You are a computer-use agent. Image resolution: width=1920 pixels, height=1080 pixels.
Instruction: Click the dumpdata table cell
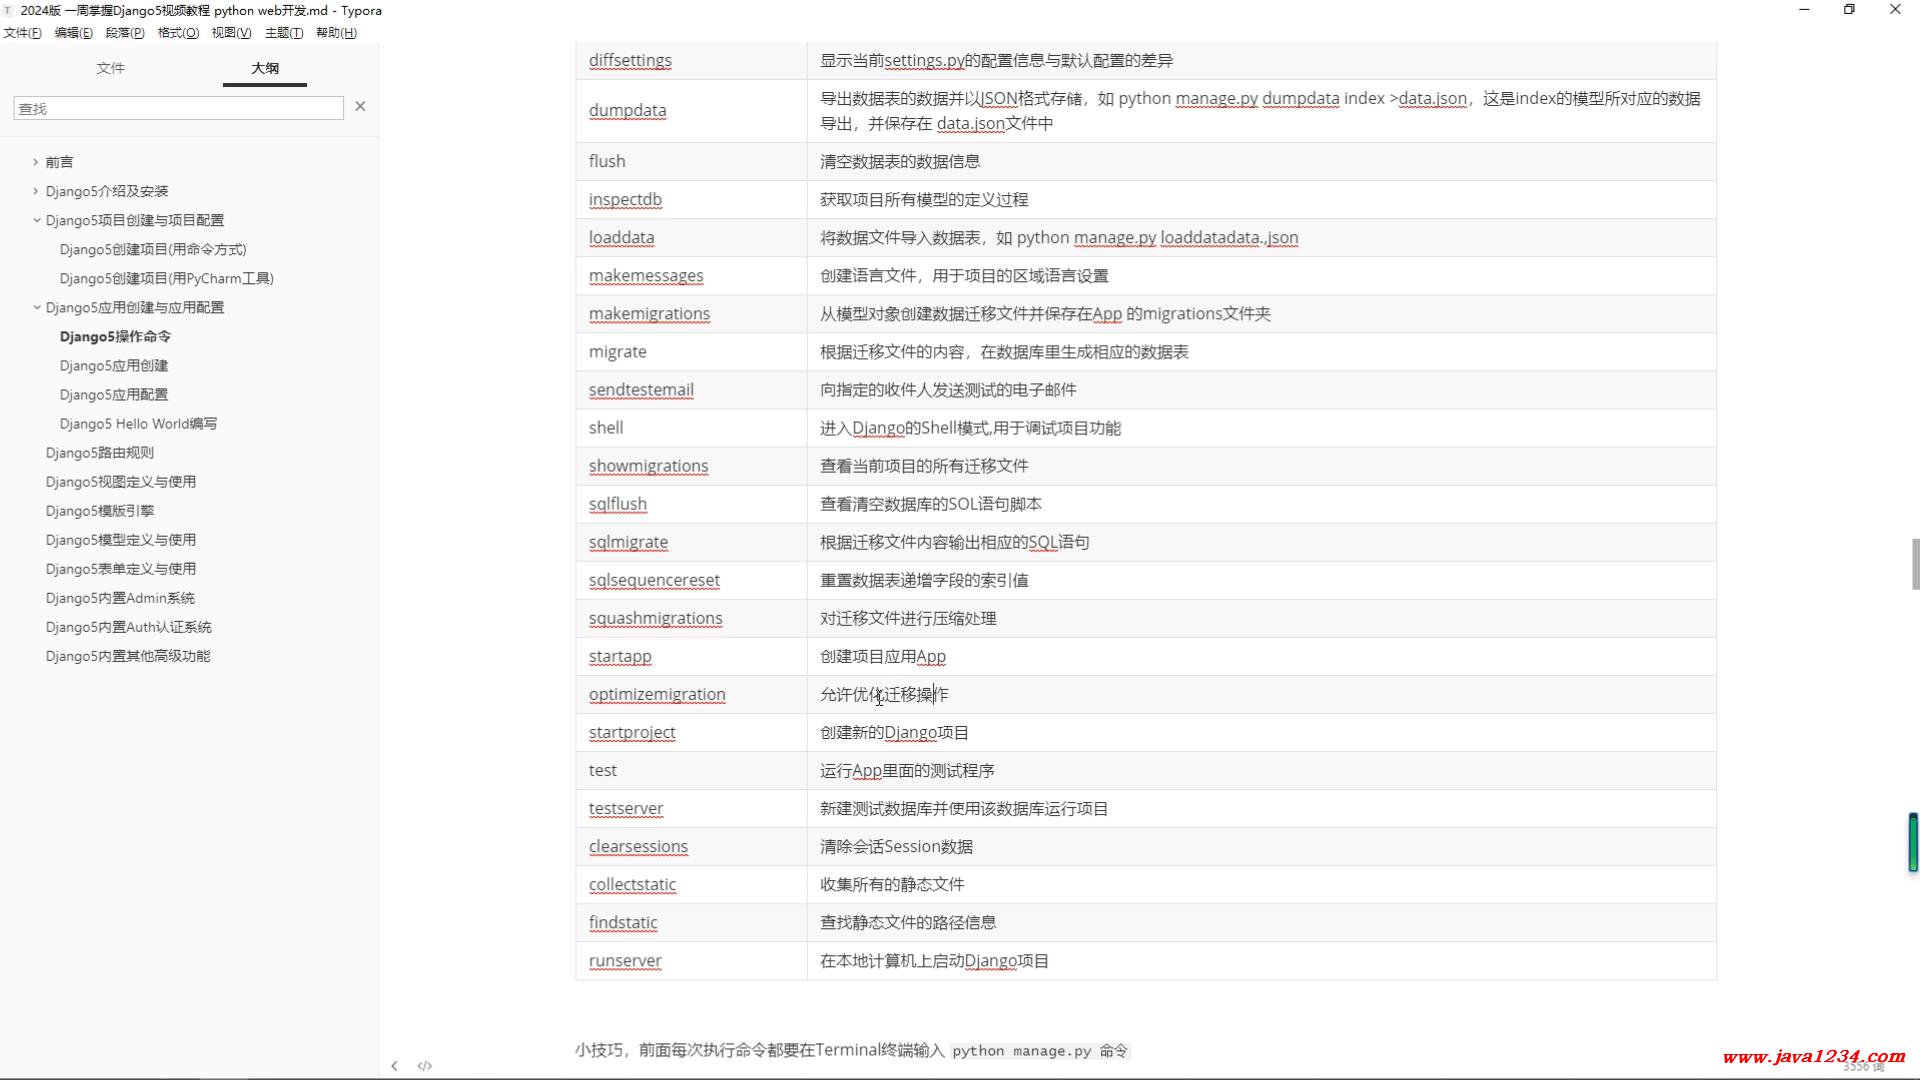(691, 110)
